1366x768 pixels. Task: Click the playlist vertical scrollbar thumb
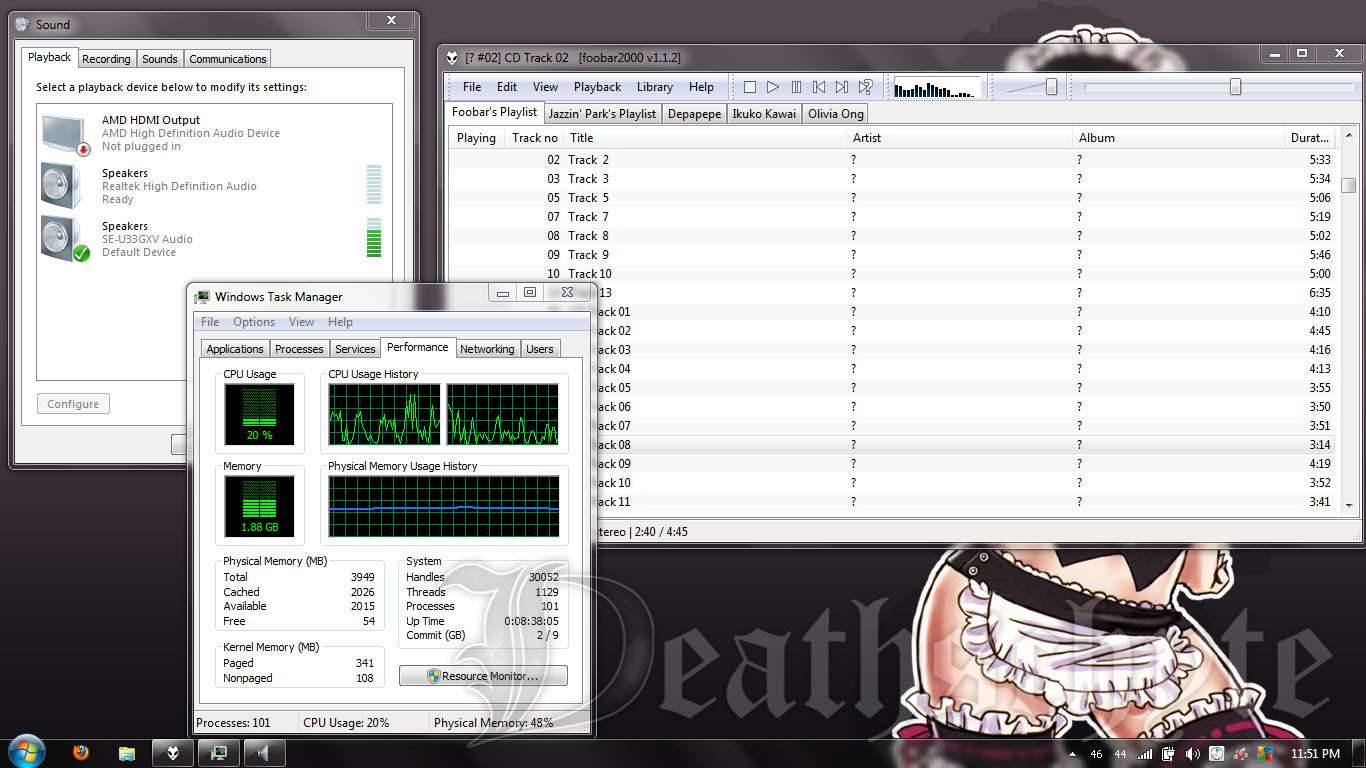pyautogui.click(x=1348, y=185)
